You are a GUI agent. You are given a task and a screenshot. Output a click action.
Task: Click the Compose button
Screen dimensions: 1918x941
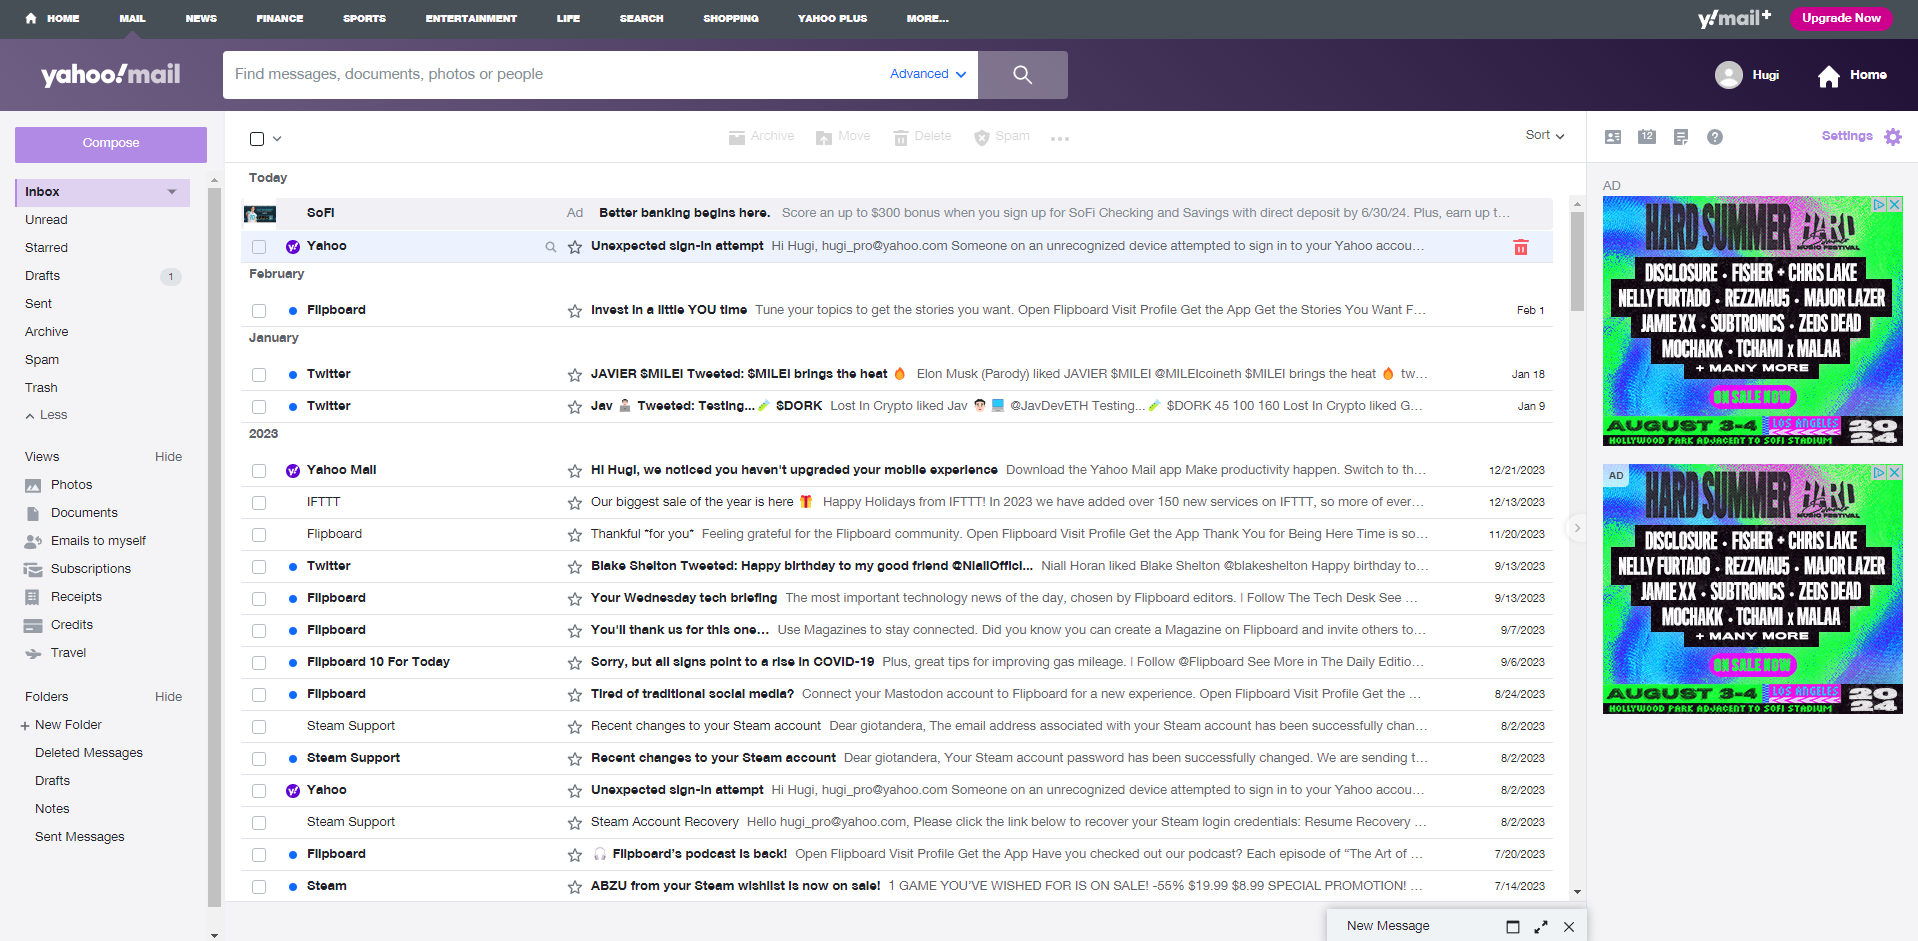point(111,144)
